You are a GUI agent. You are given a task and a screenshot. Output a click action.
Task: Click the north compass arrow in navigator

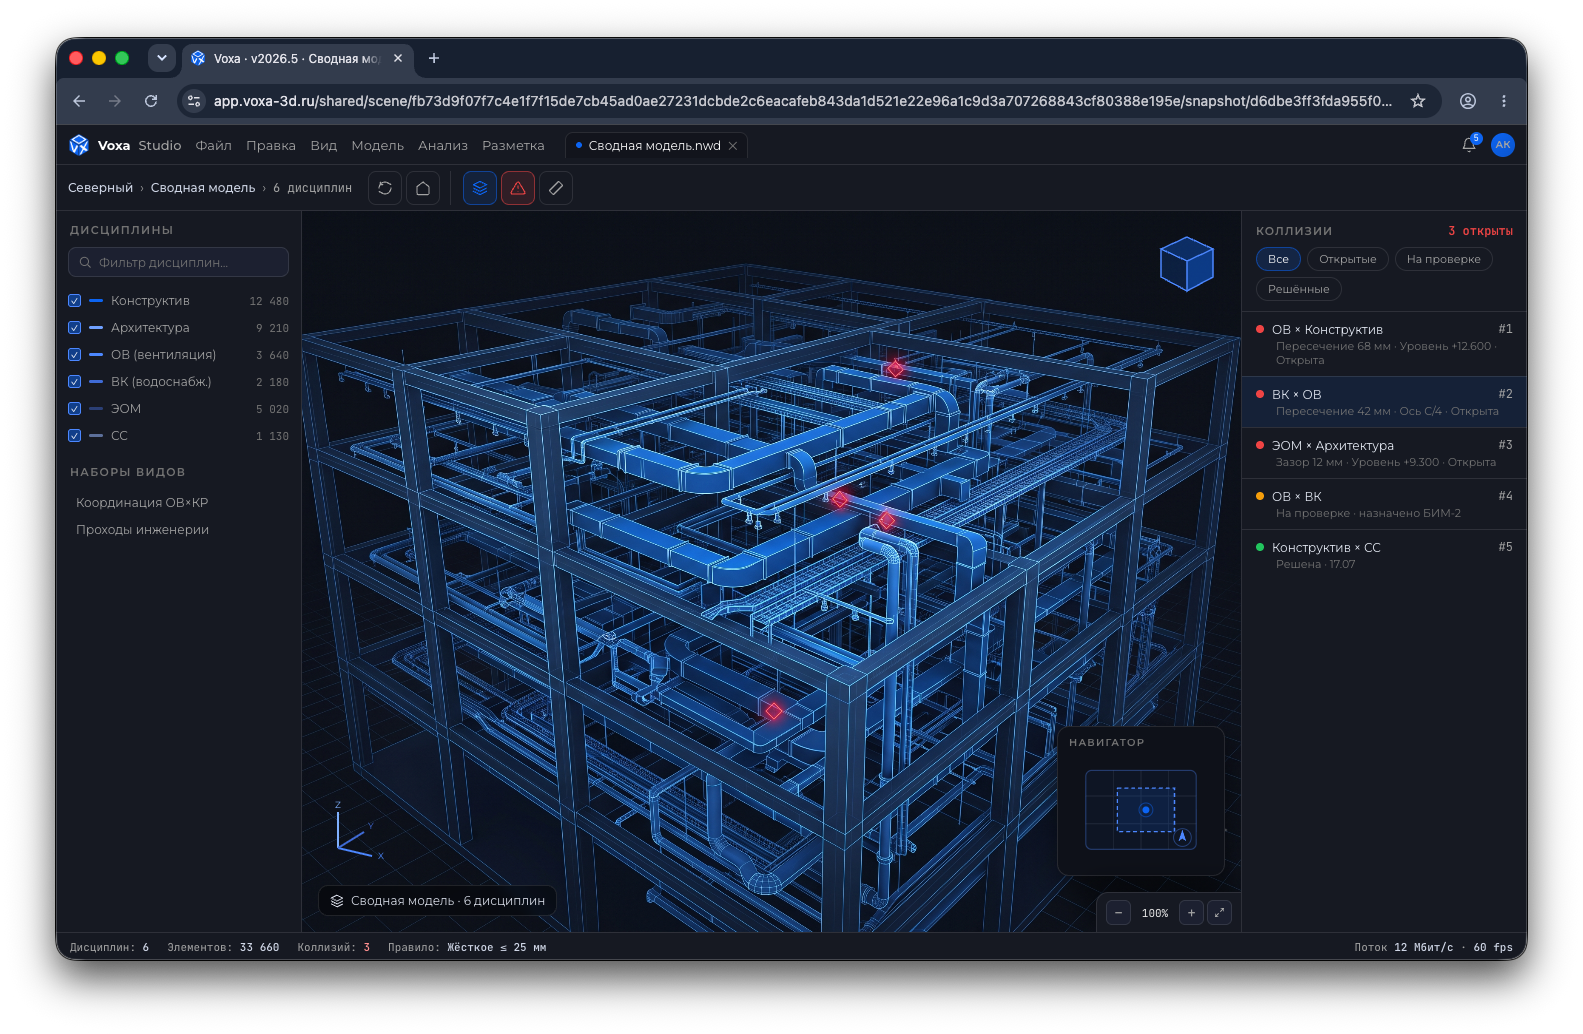coord(1183,837)
